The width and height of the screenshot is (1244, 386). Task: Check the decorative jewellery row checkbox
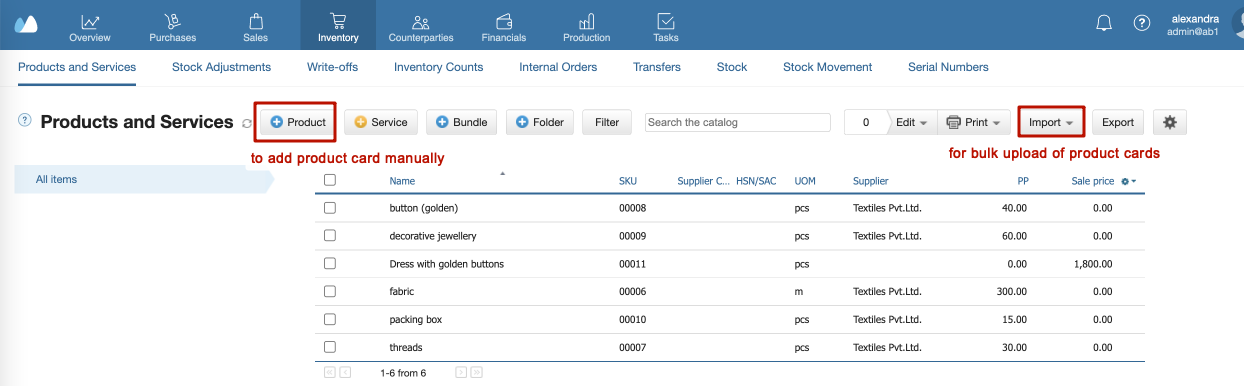pos(330,236)
